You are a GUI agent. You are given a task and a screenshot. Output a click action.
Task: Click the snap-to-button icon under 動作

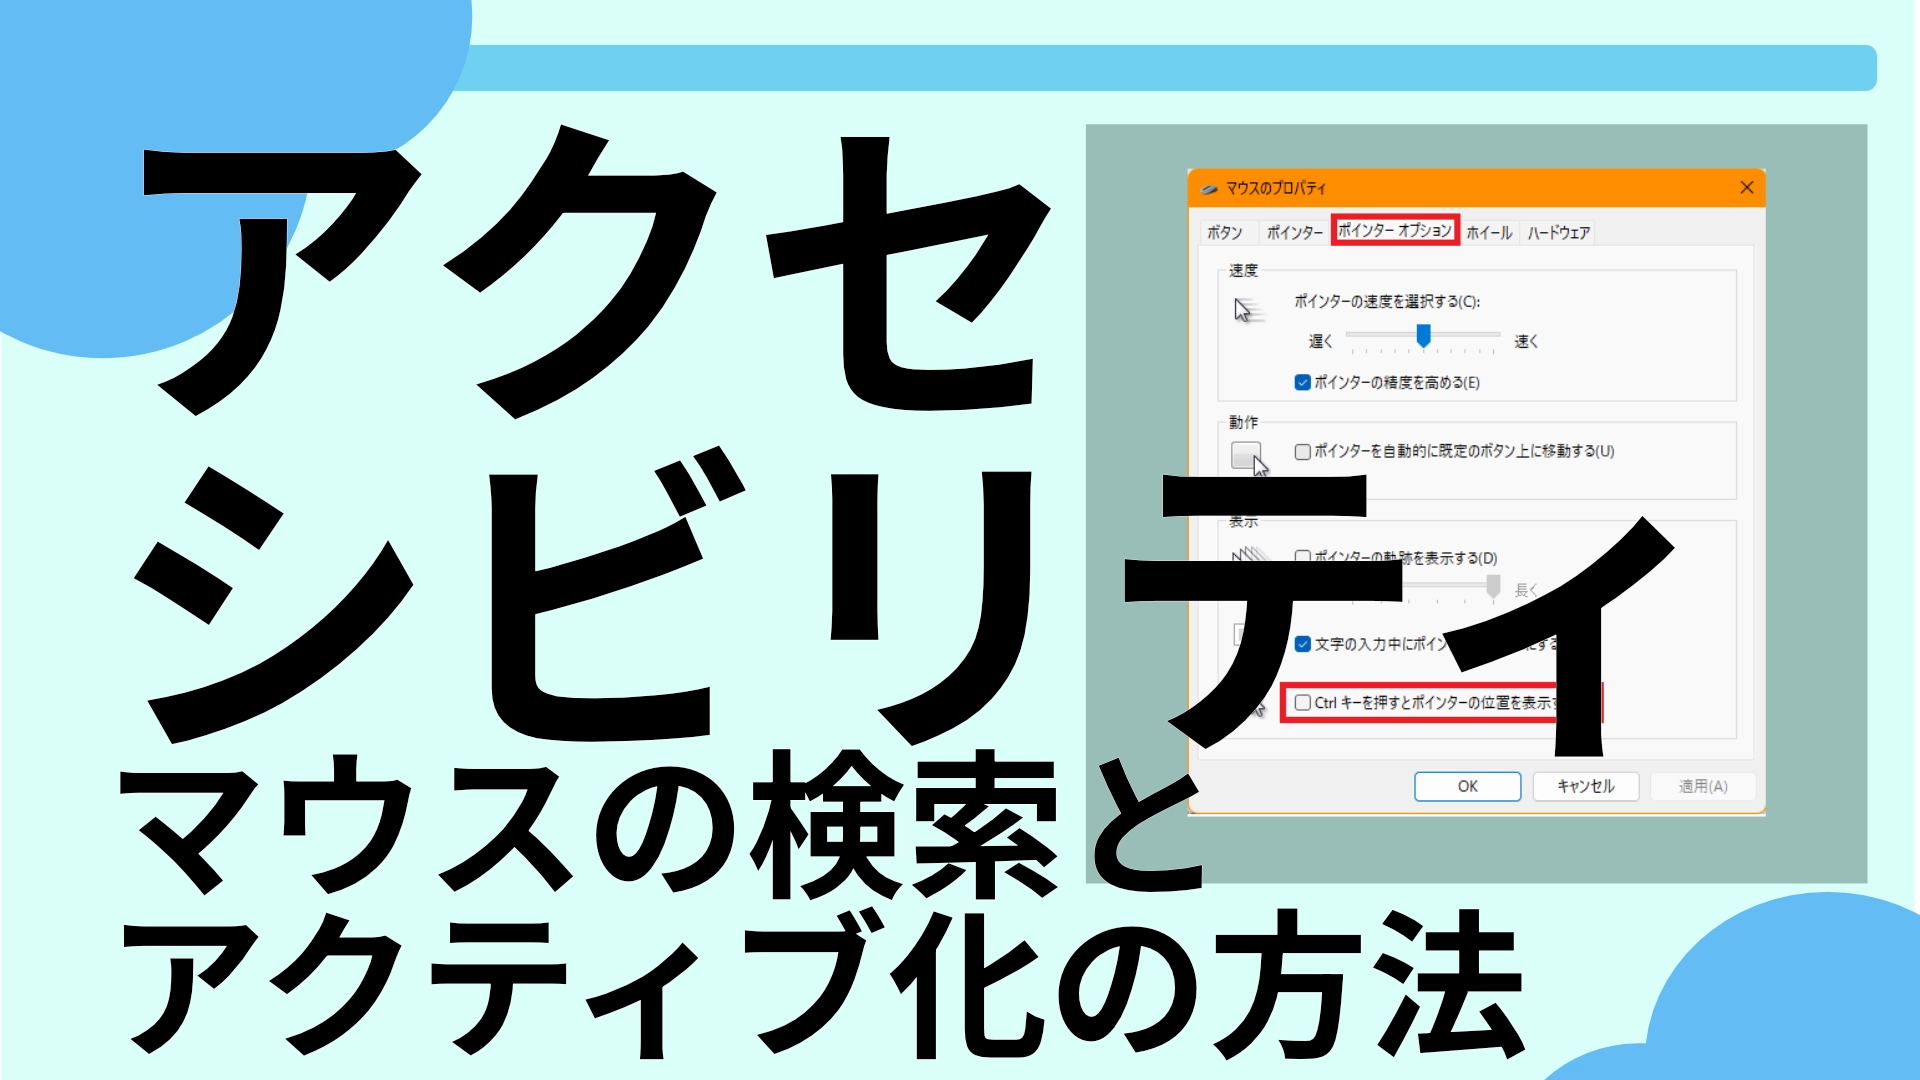coord(1248,458)
